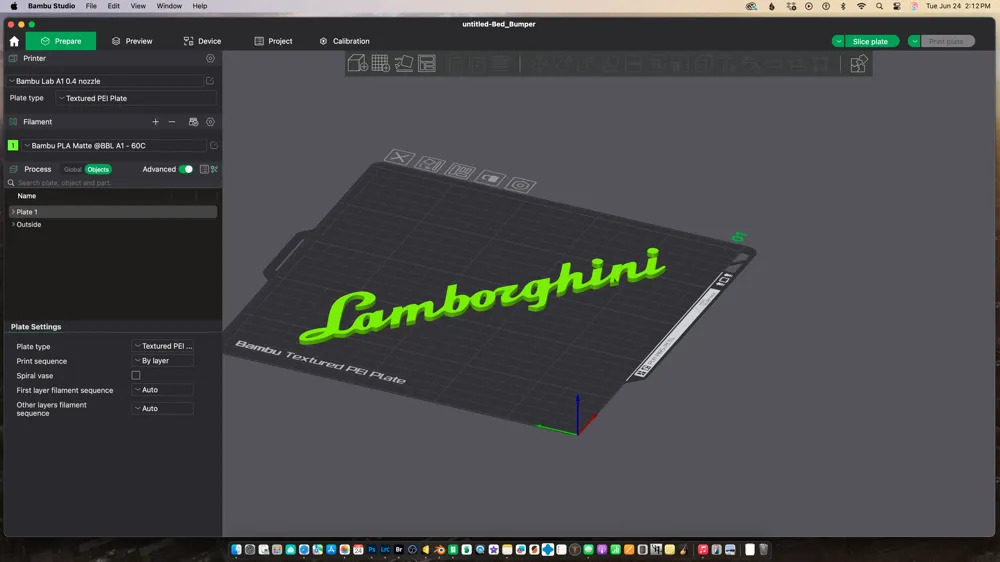Viewport: 1000px width, 562px height.
Task: Click the AMS filament sync icon
Action: point(194,122)
